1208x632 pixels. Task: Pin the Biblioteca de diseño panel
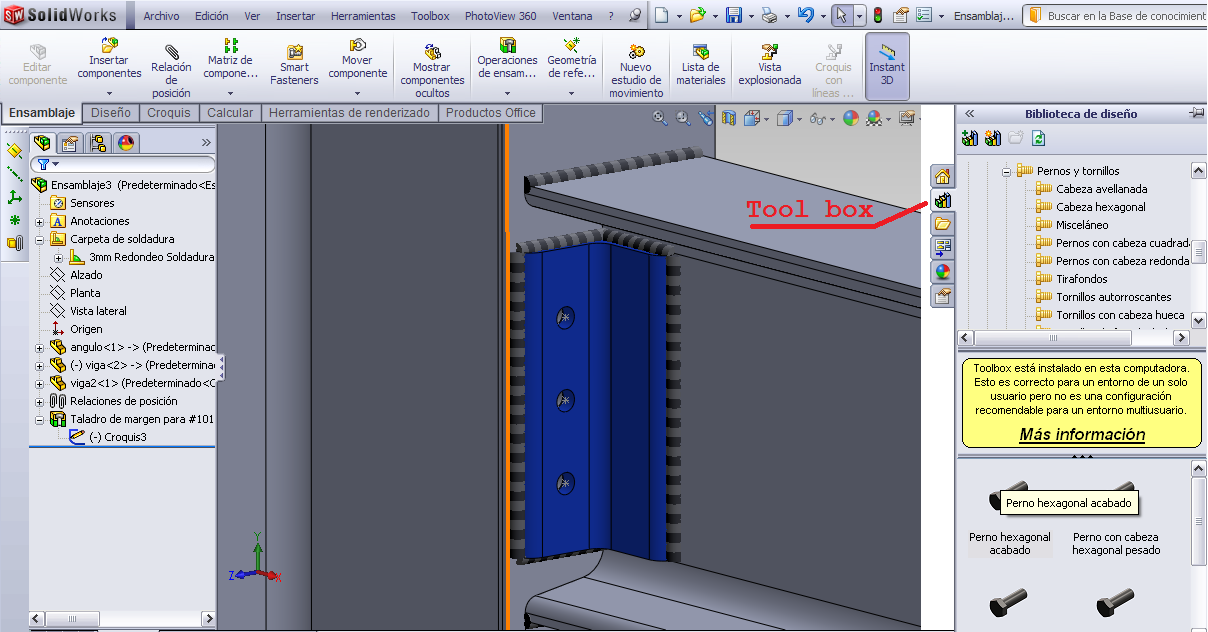(x=1196, y=114)
